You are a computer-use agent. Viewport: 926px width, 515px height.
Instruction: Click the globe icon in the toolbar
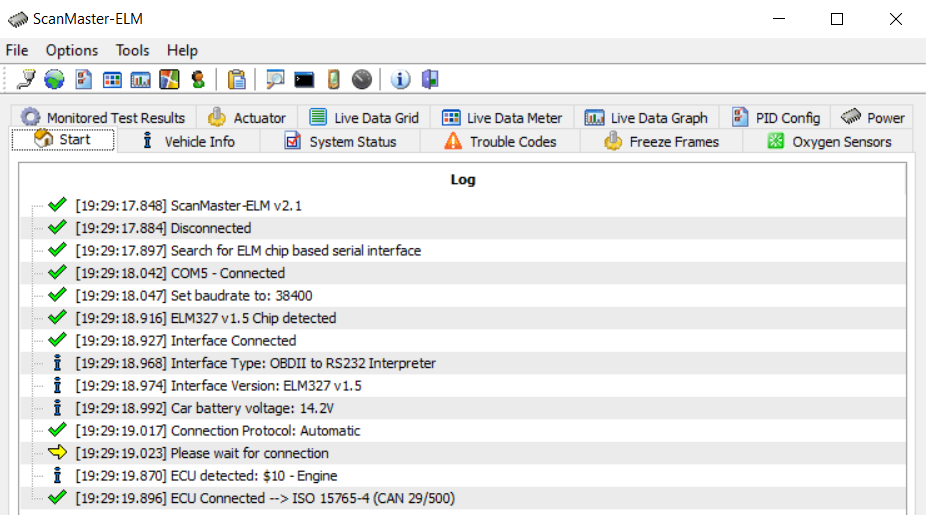54,79
